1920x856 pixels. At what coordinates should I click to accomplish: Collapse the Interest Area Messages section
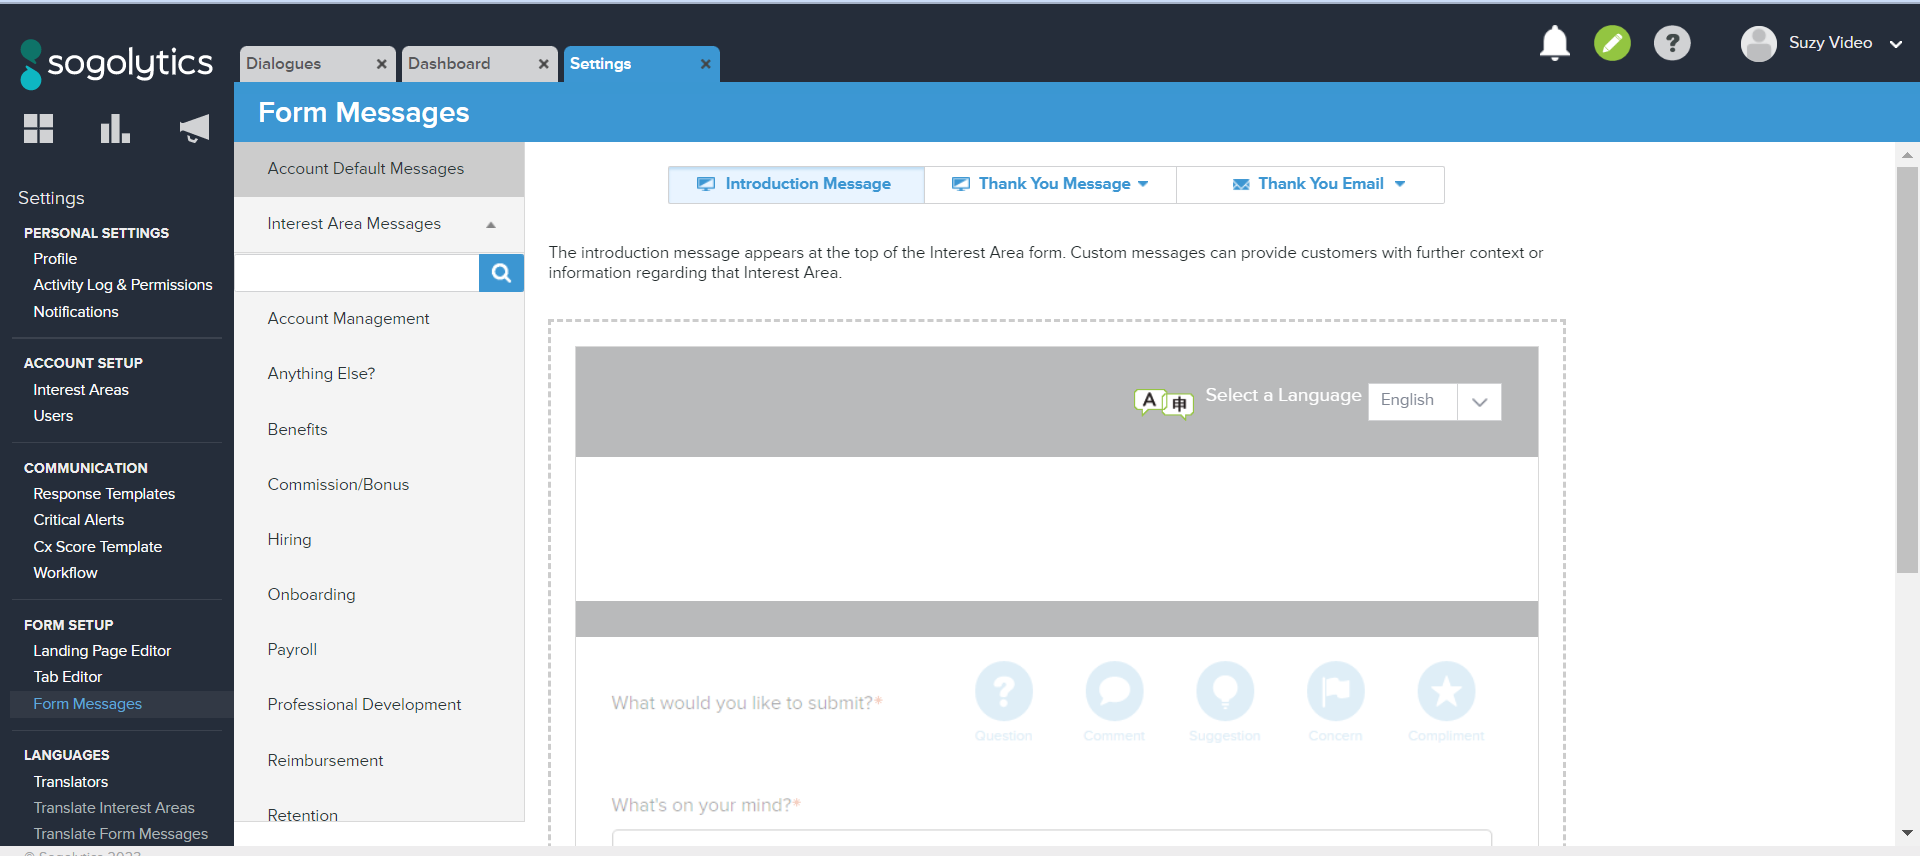pos(490,225)
